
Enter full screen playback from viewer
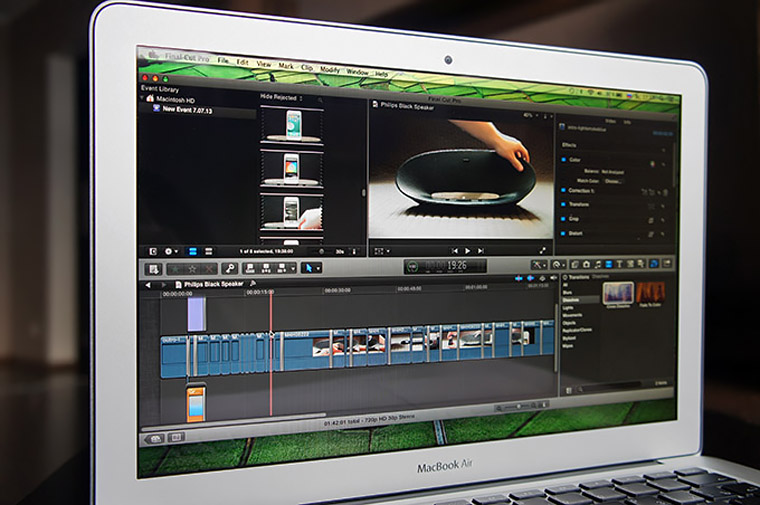543,251
